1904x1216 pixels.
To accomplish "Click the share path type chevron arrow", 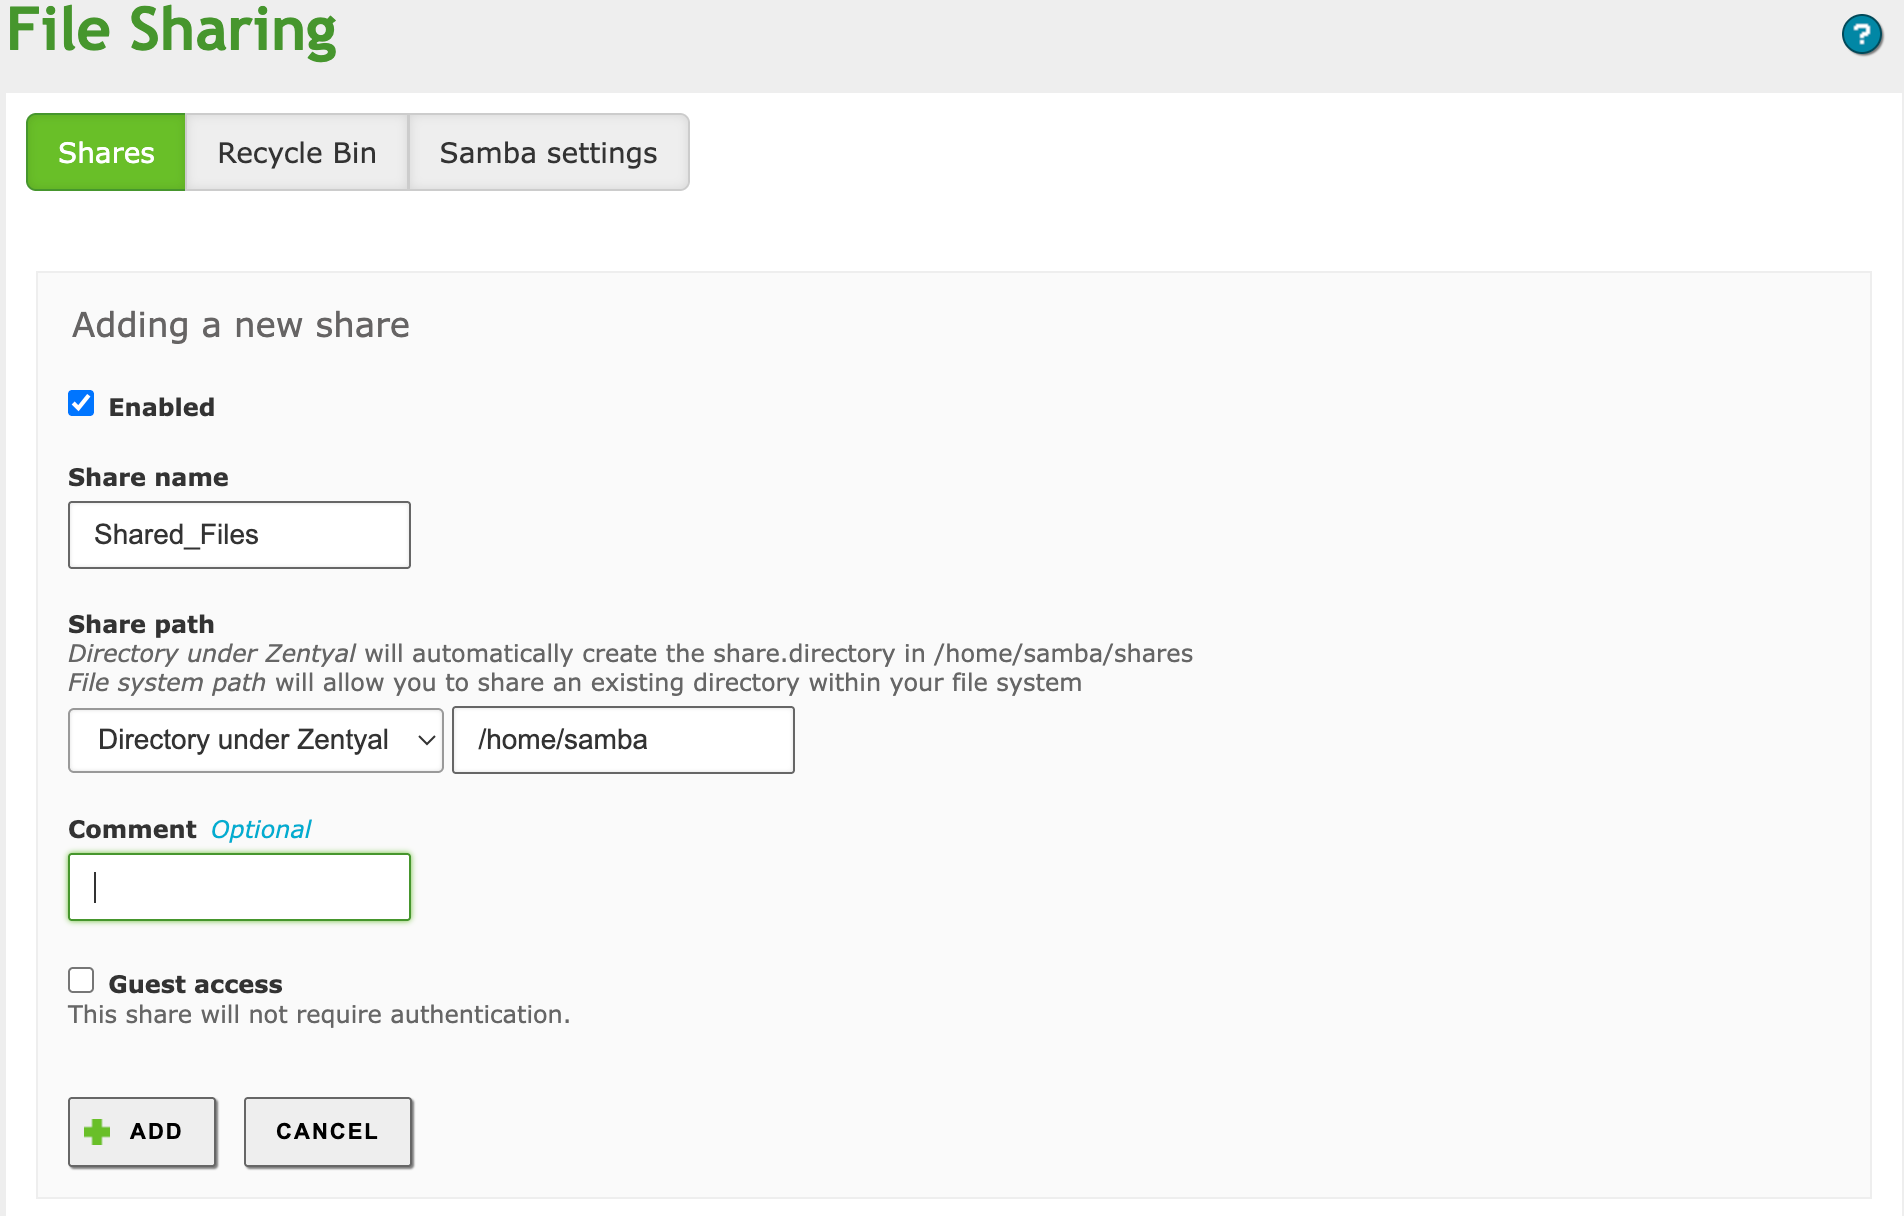I will [x=426, y=740].
